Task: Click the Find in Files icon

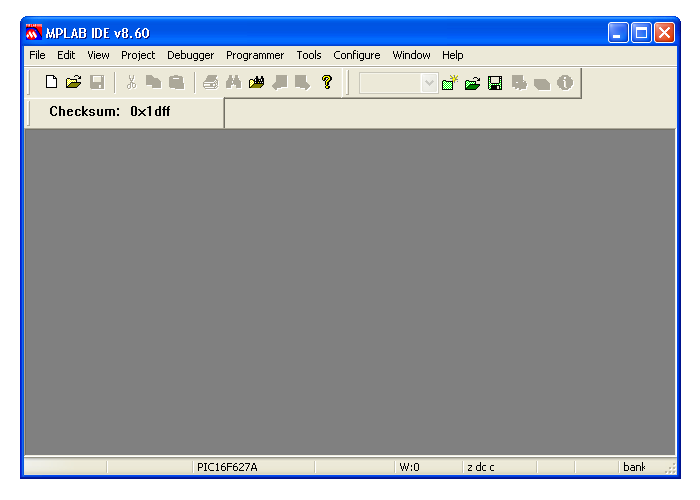Action: click(256, 83)
